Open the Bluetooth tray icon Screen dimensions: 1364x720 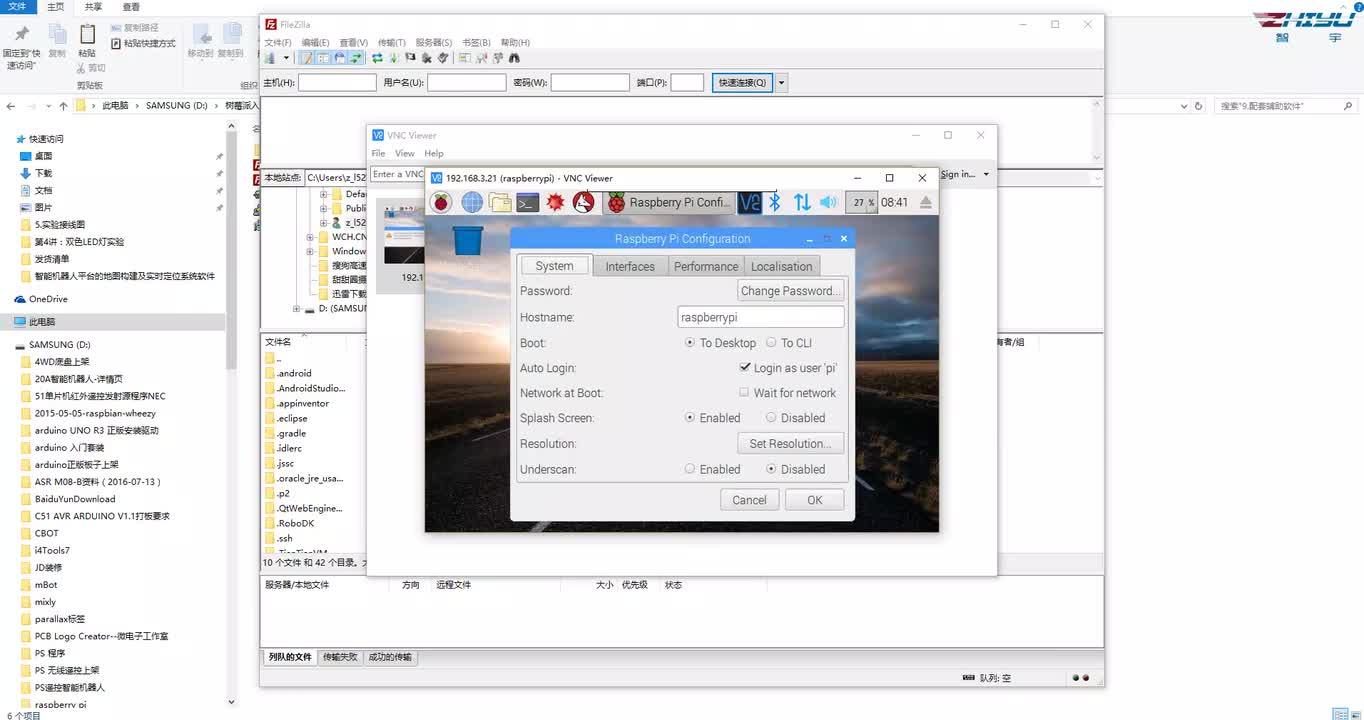point(774,202)
